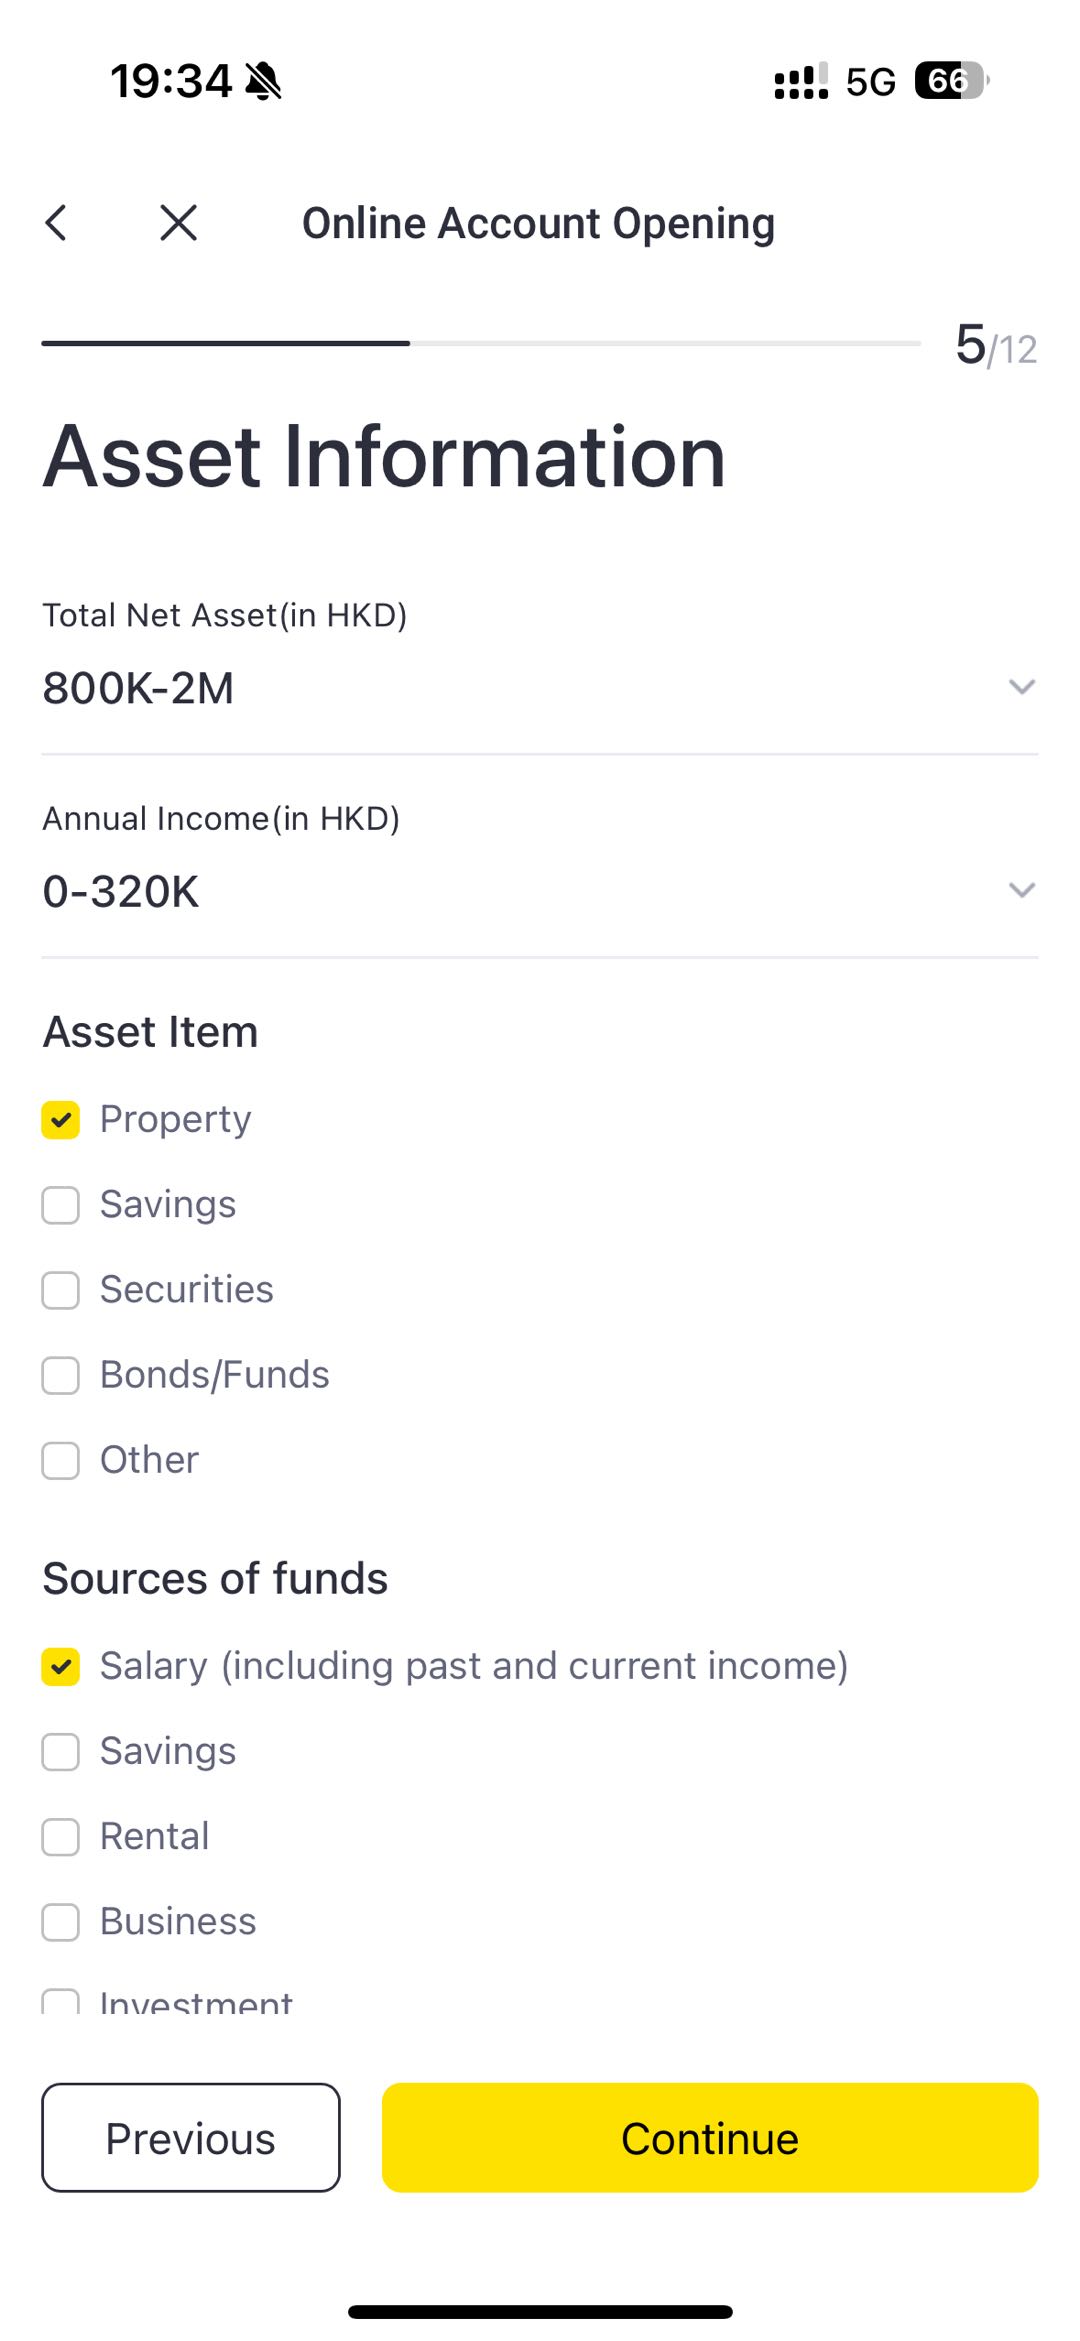Tick the Business source checkbox

click(61, 1922)
